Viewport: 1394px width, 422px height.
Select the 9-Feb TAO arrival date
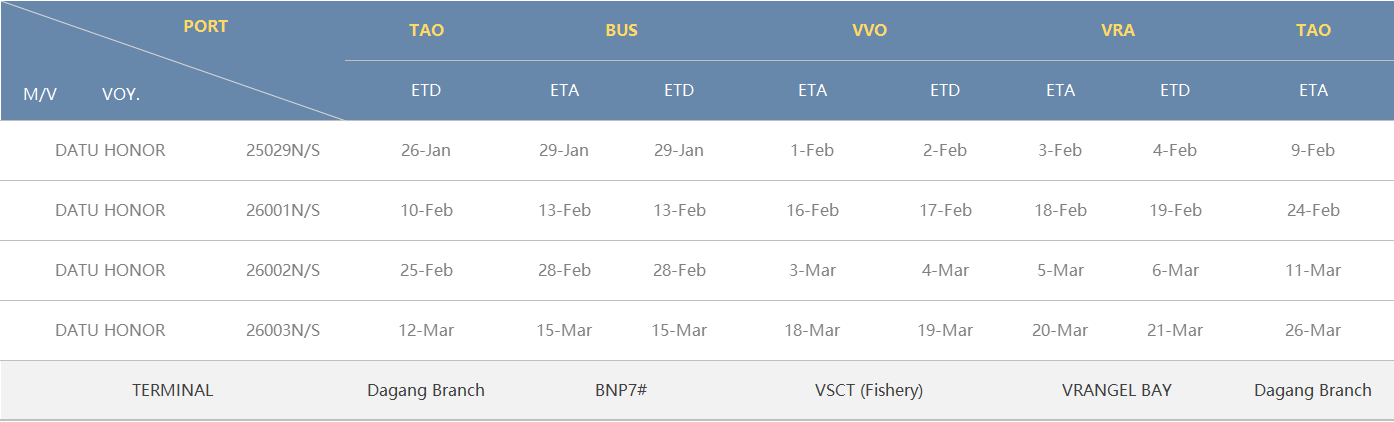point(1313,151)
